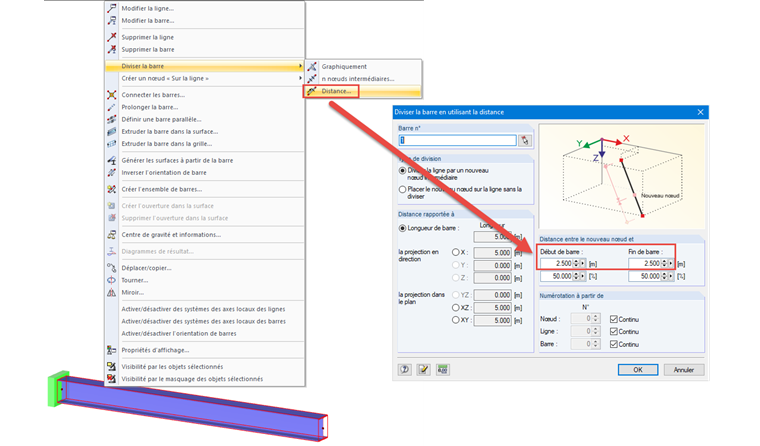This screenshot has width=760, height=446.
Task: Select the XZ plane projection radio
Action: (456, 307)
